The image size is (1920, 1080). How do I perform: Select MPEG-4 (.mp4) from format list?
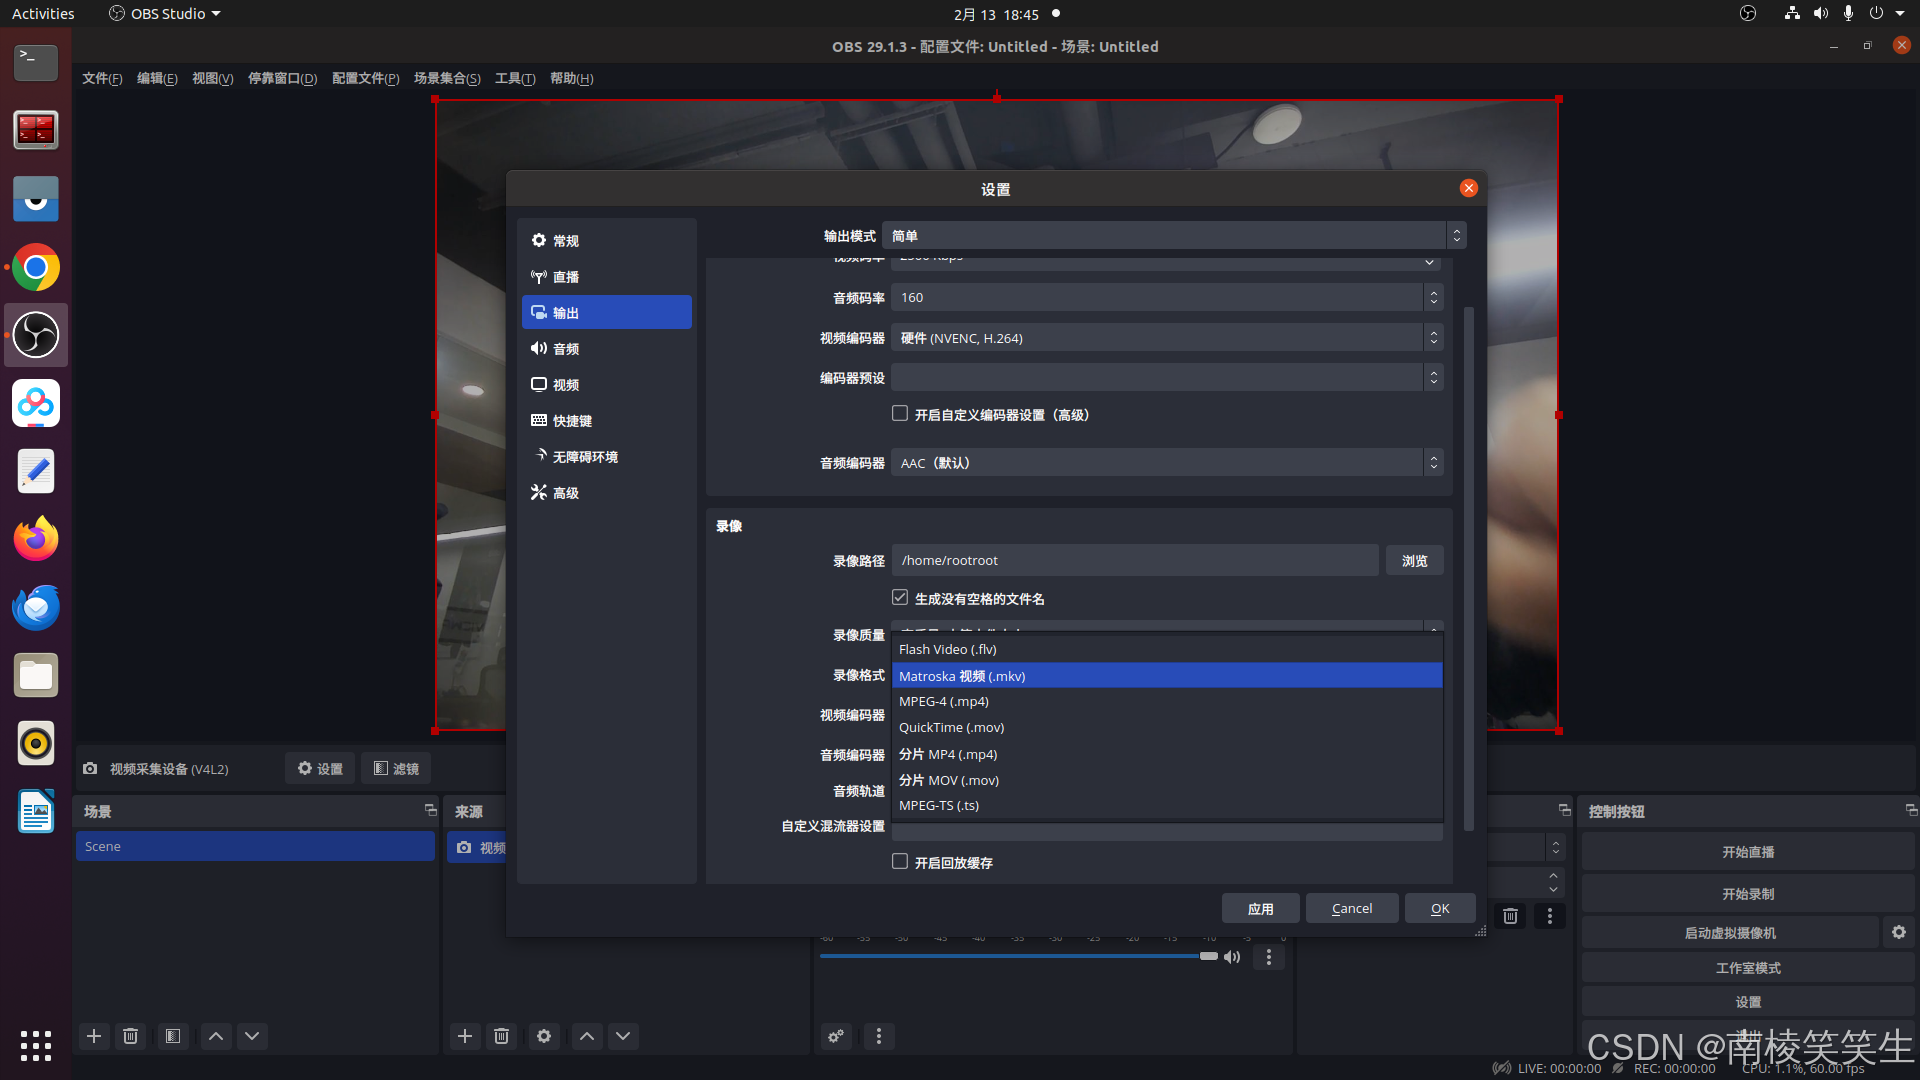pyautogui.click(x=944, y=702)
